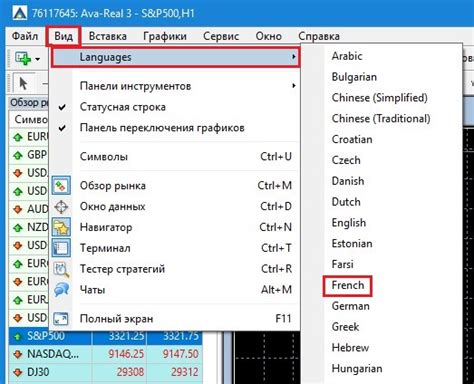Choose Chinese (Simplified) language
The width and height of the screenshot is (474, 384).
(379, 98)
